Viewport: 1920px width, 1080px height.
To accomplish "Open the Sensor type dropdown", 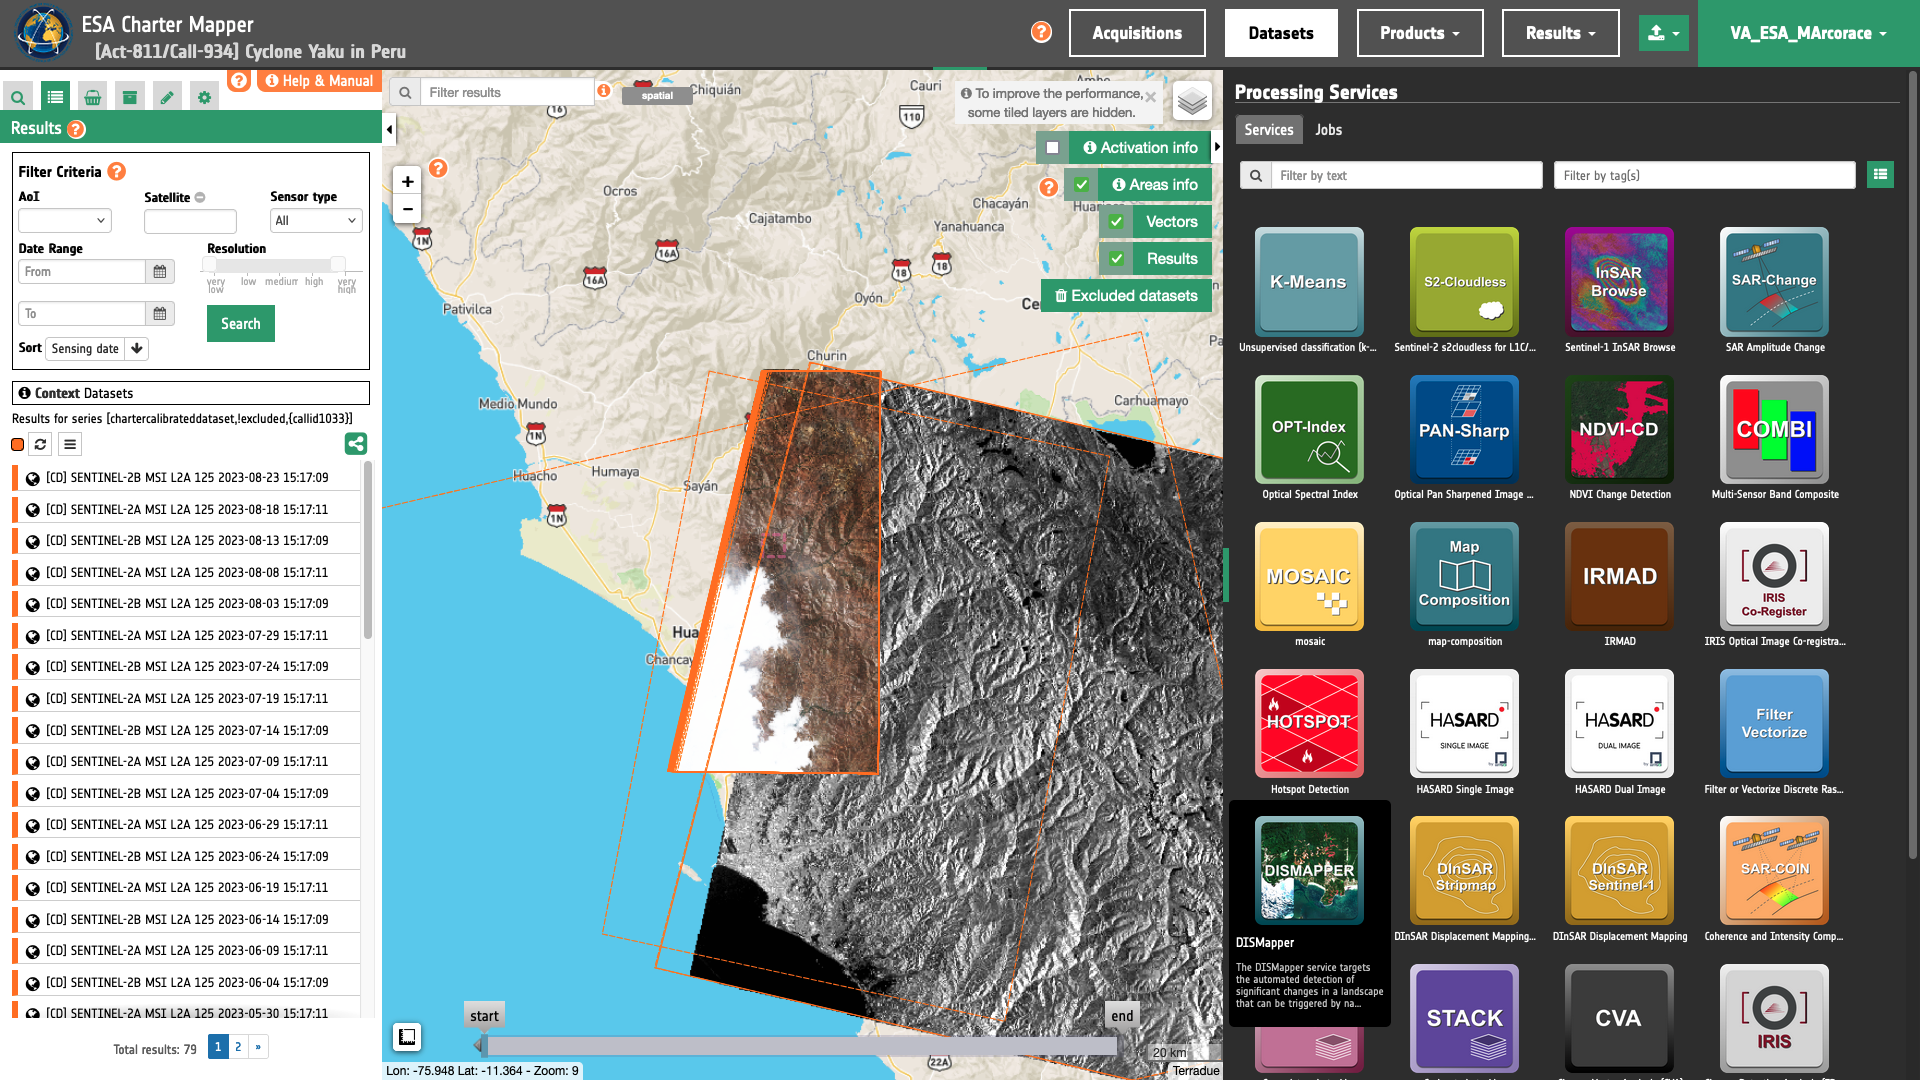I will pyautogui.click(x=316, y=221).
